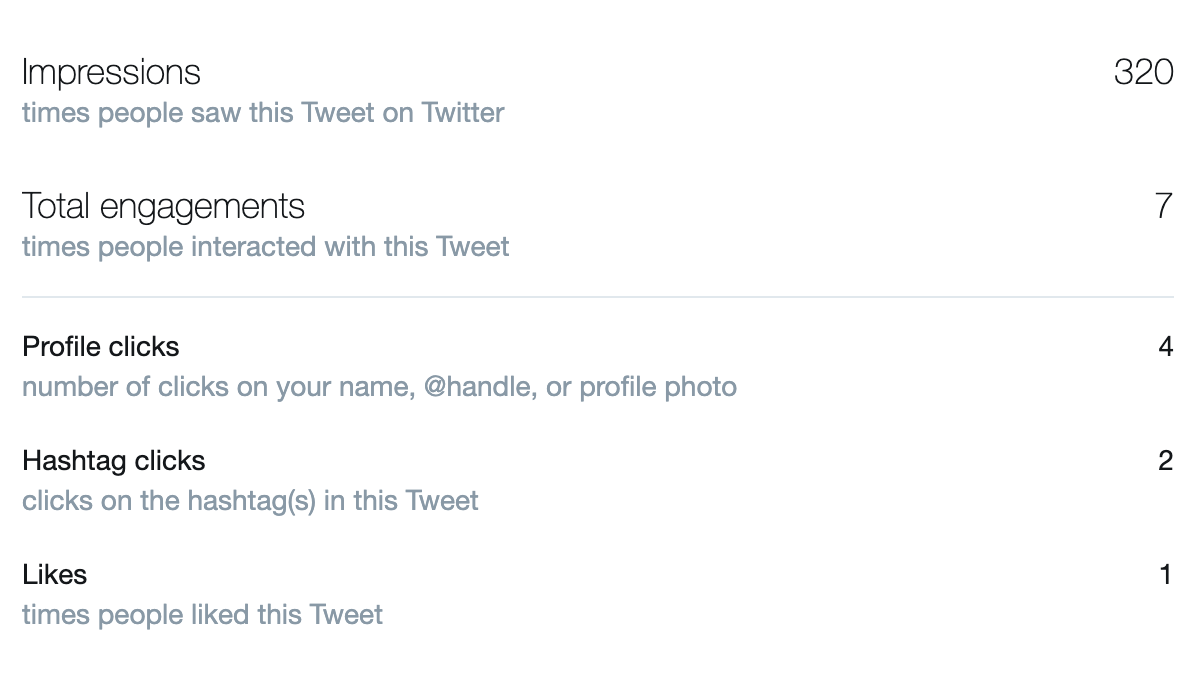Click "times people liked this Tweet" description
Screen dimensions: 1196x676
click(202, 615)
